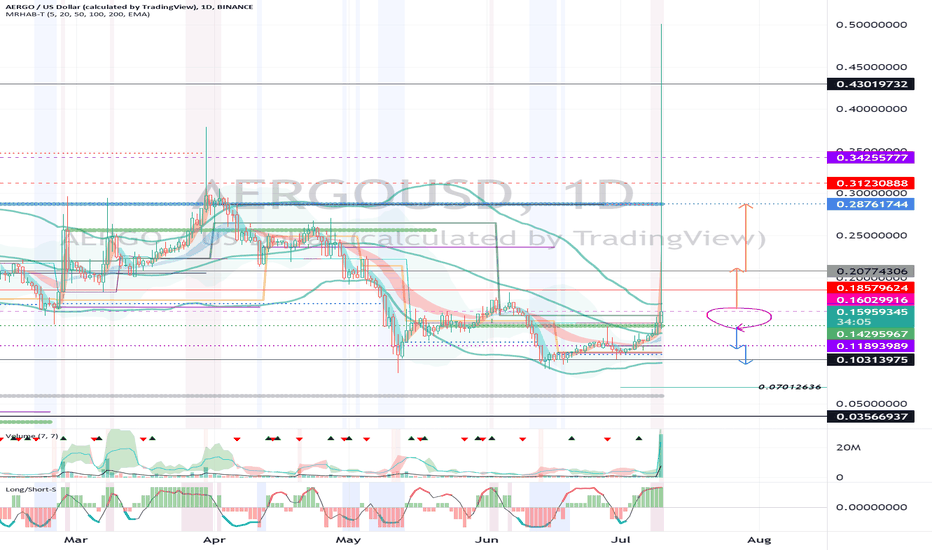Viewport: 932px width, 550px height.
Task: Click the 0.40000000 price axis tick
Action: (871, 109)
